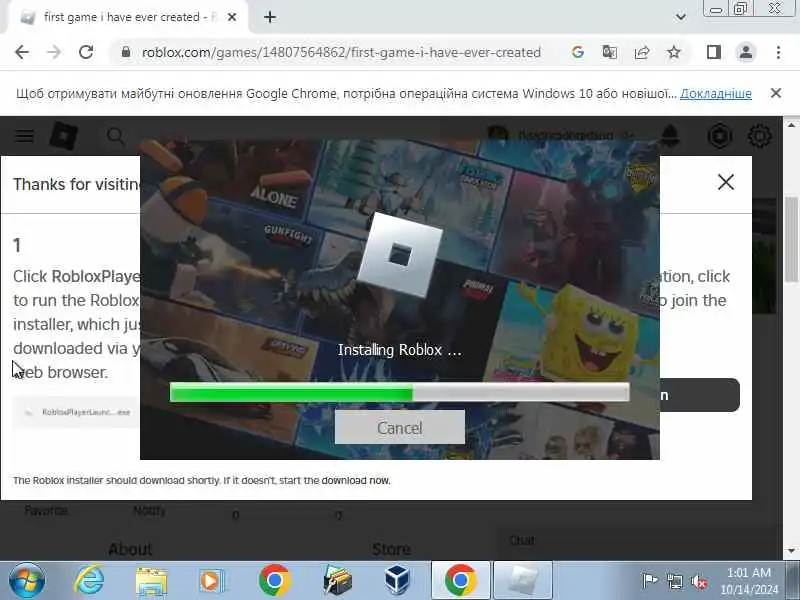Click the Installing Roblox progress bar
This screenshot has width=800, height=600.
pyautogui.click(x=399, y=393)
